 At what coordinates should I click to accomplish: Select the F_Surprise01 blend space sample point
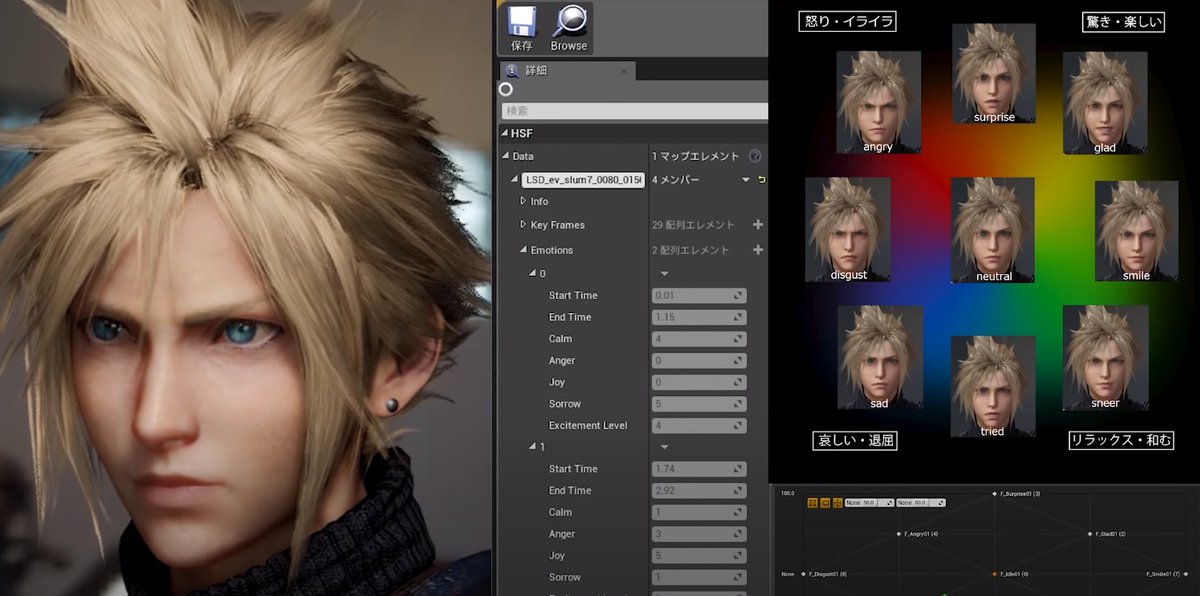point(994,494)
